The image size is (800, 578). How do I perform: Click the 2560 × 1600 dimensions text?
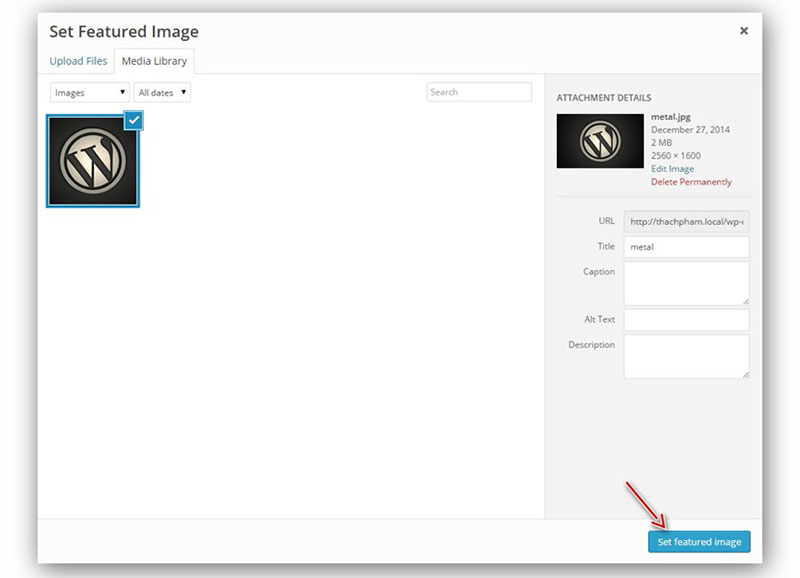[x=676, y=156]
